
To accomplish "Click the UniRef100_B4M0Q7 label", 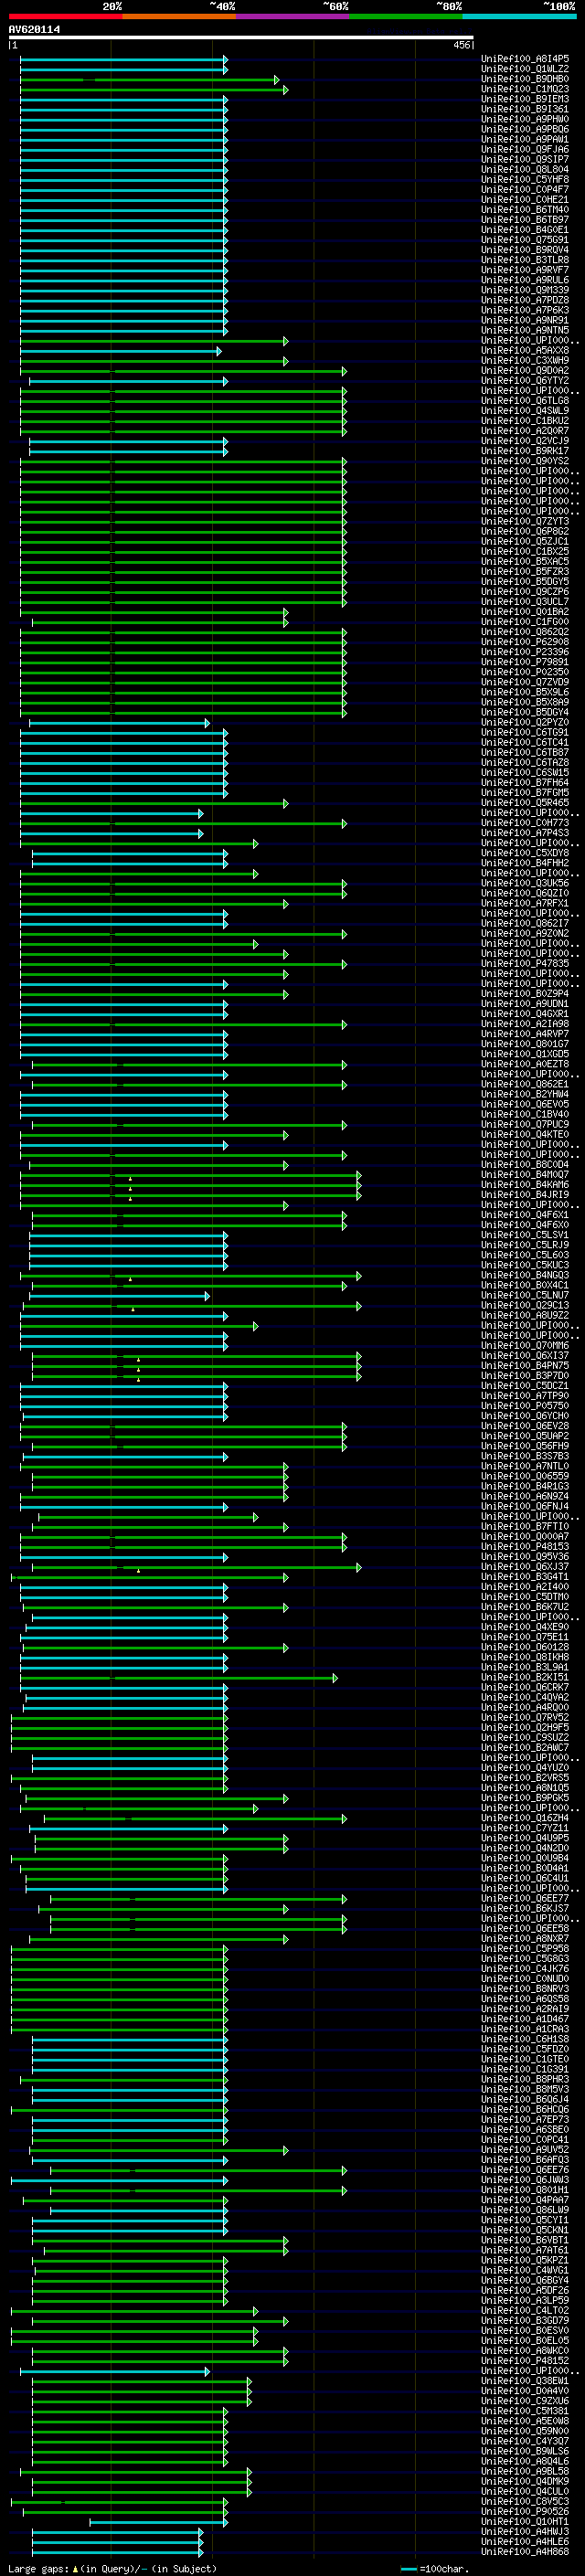I will coord(525,1174).
